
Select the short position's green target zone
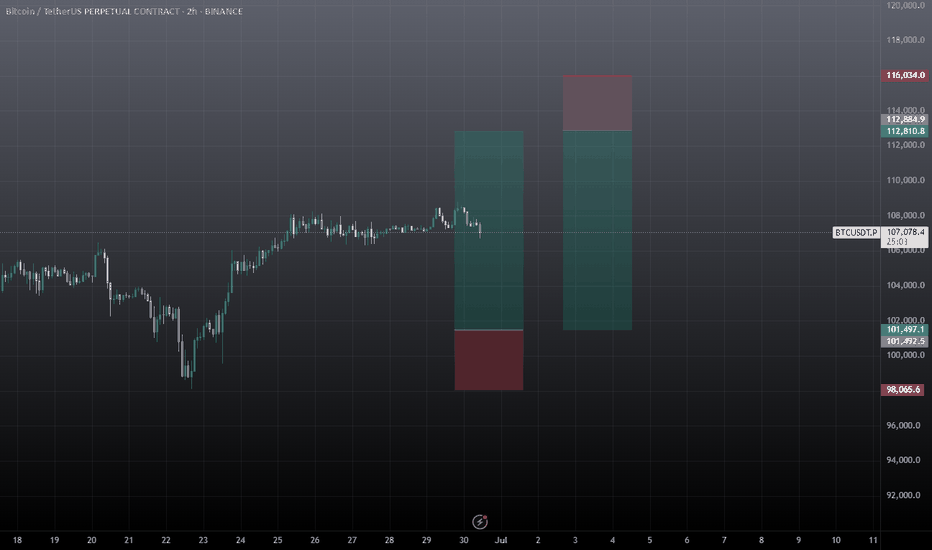click(597, 231)
